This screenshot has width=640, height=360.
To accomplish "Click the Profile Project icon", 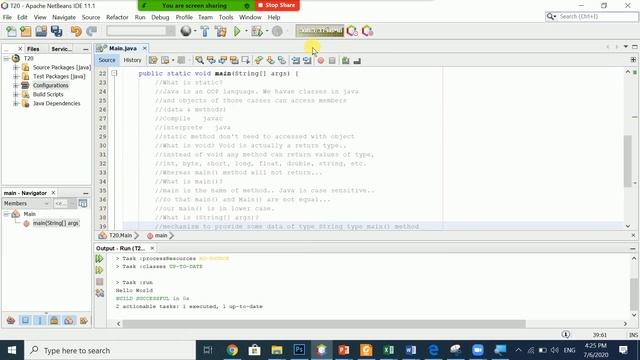I will (x=277, y=31).
